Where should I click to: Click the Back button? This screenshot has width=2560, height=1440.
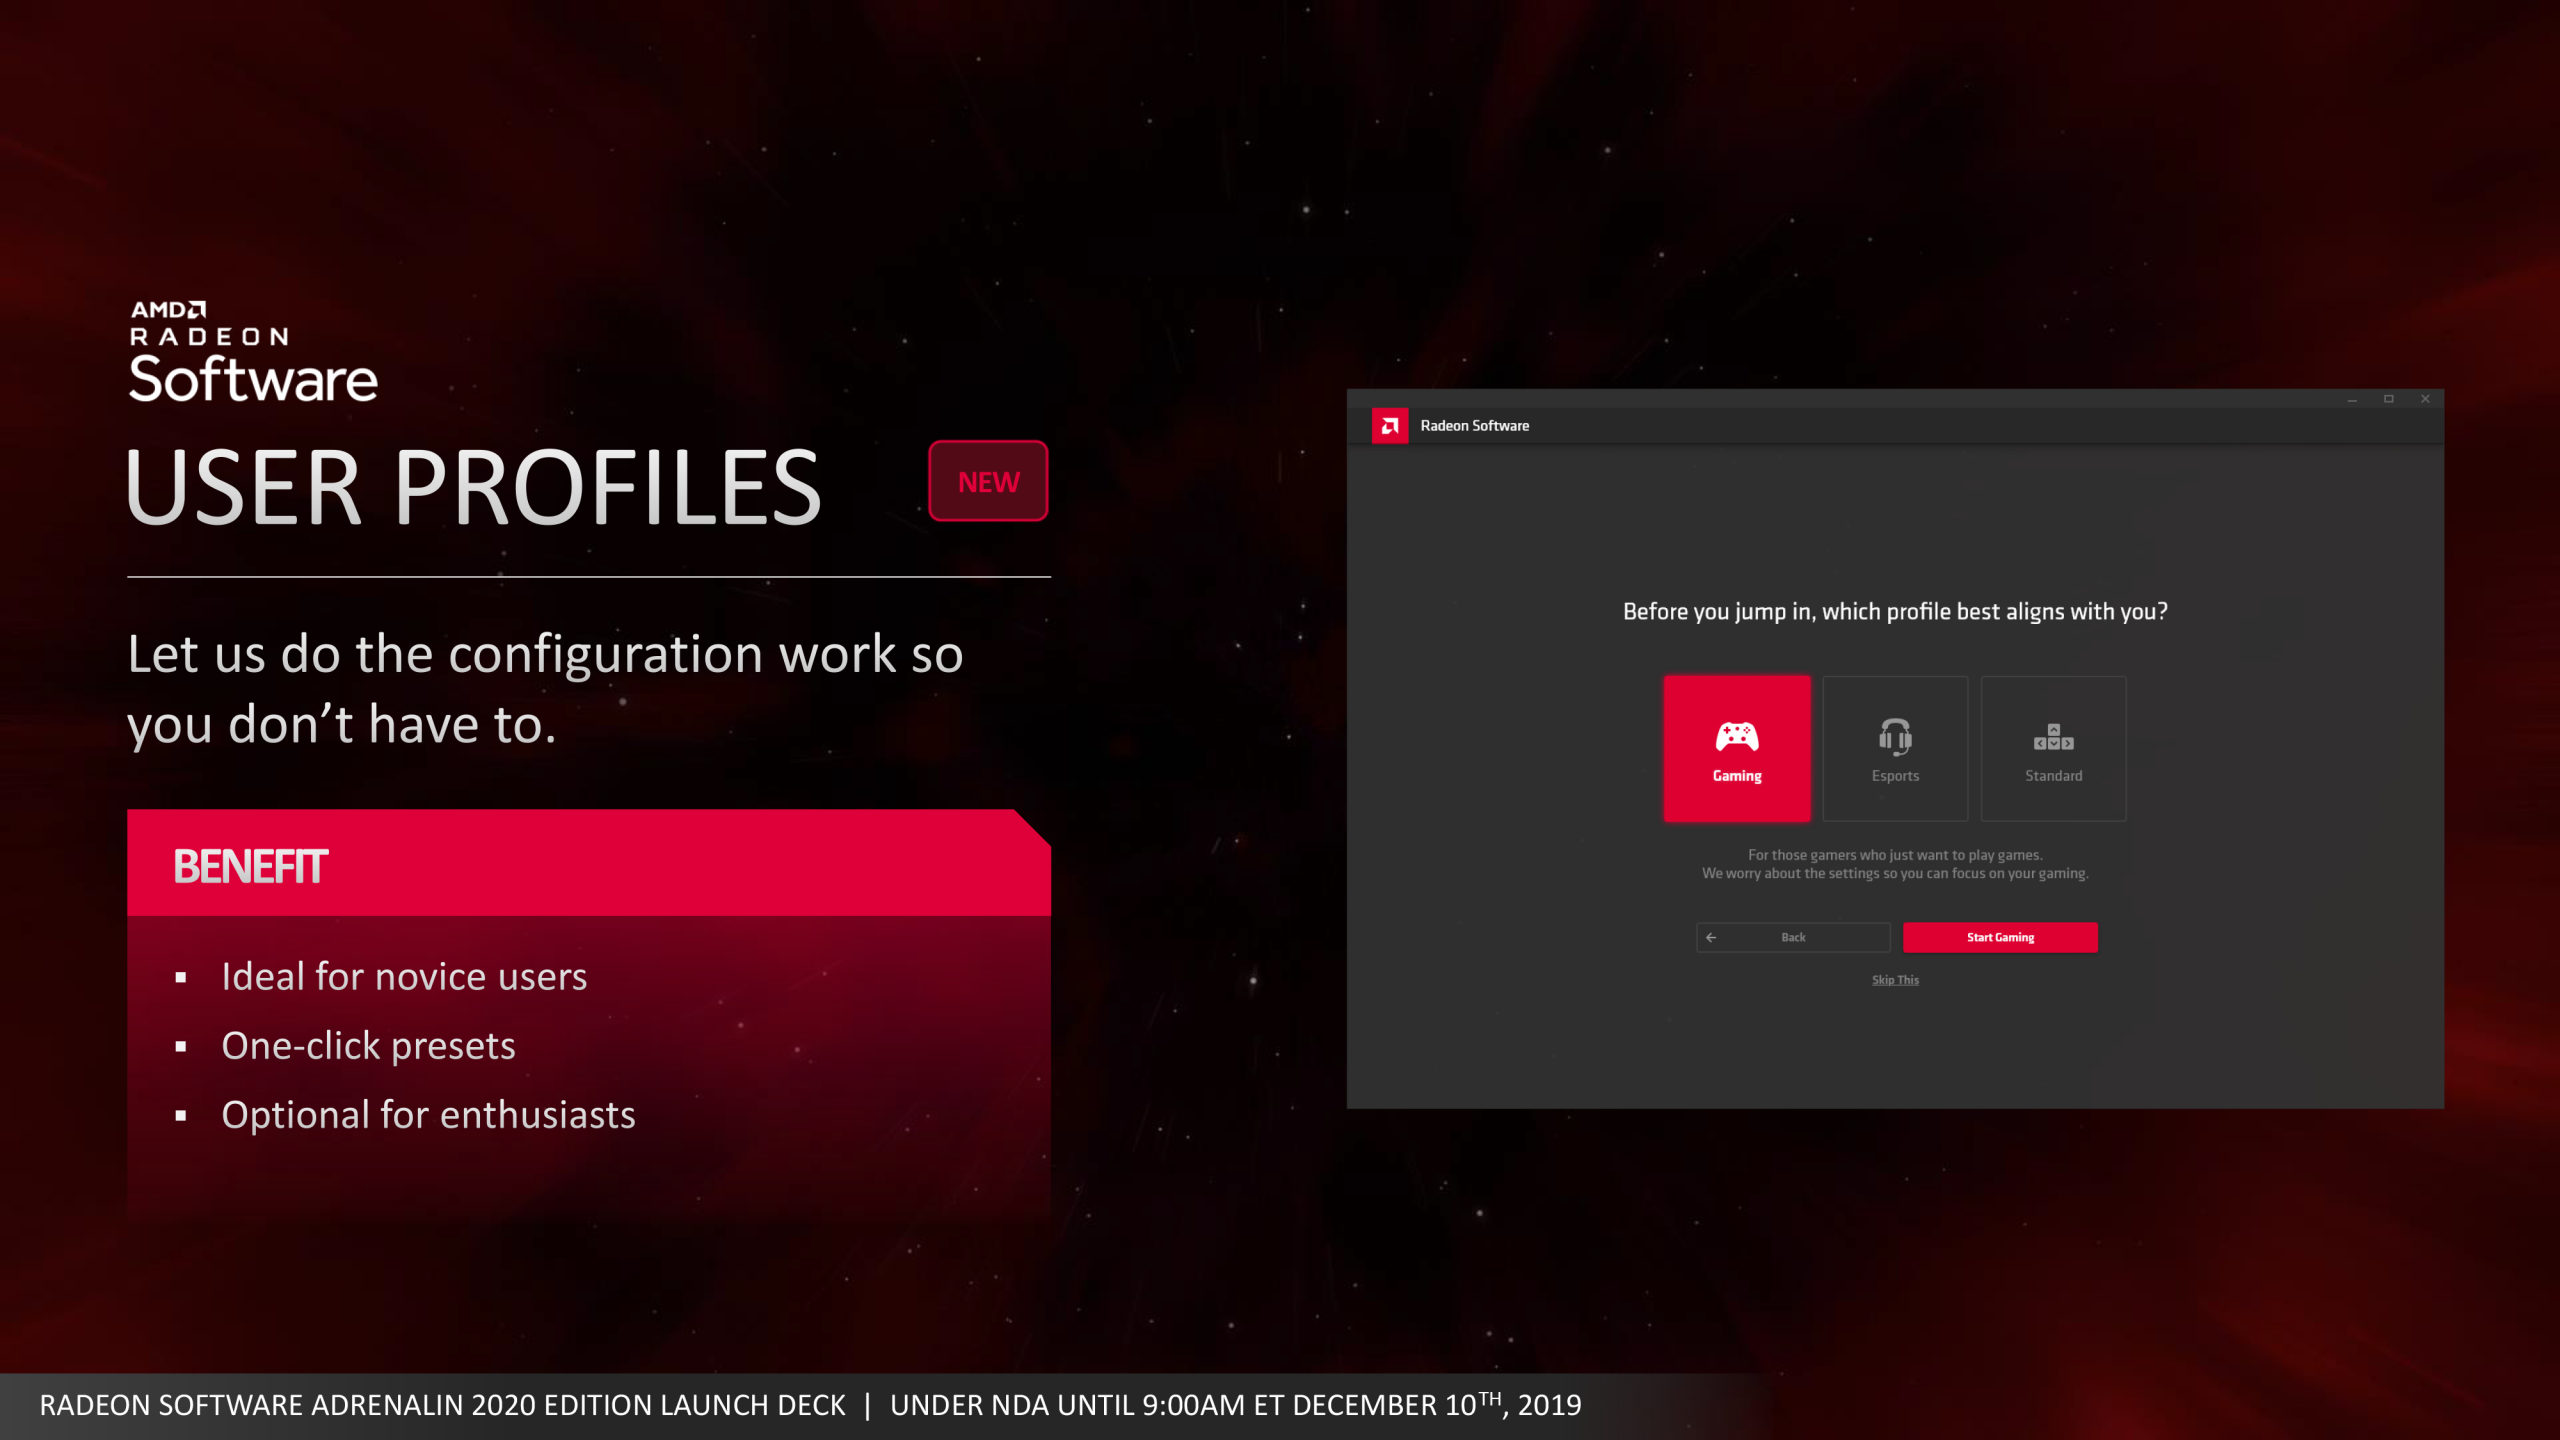(x=1793, y=937)
